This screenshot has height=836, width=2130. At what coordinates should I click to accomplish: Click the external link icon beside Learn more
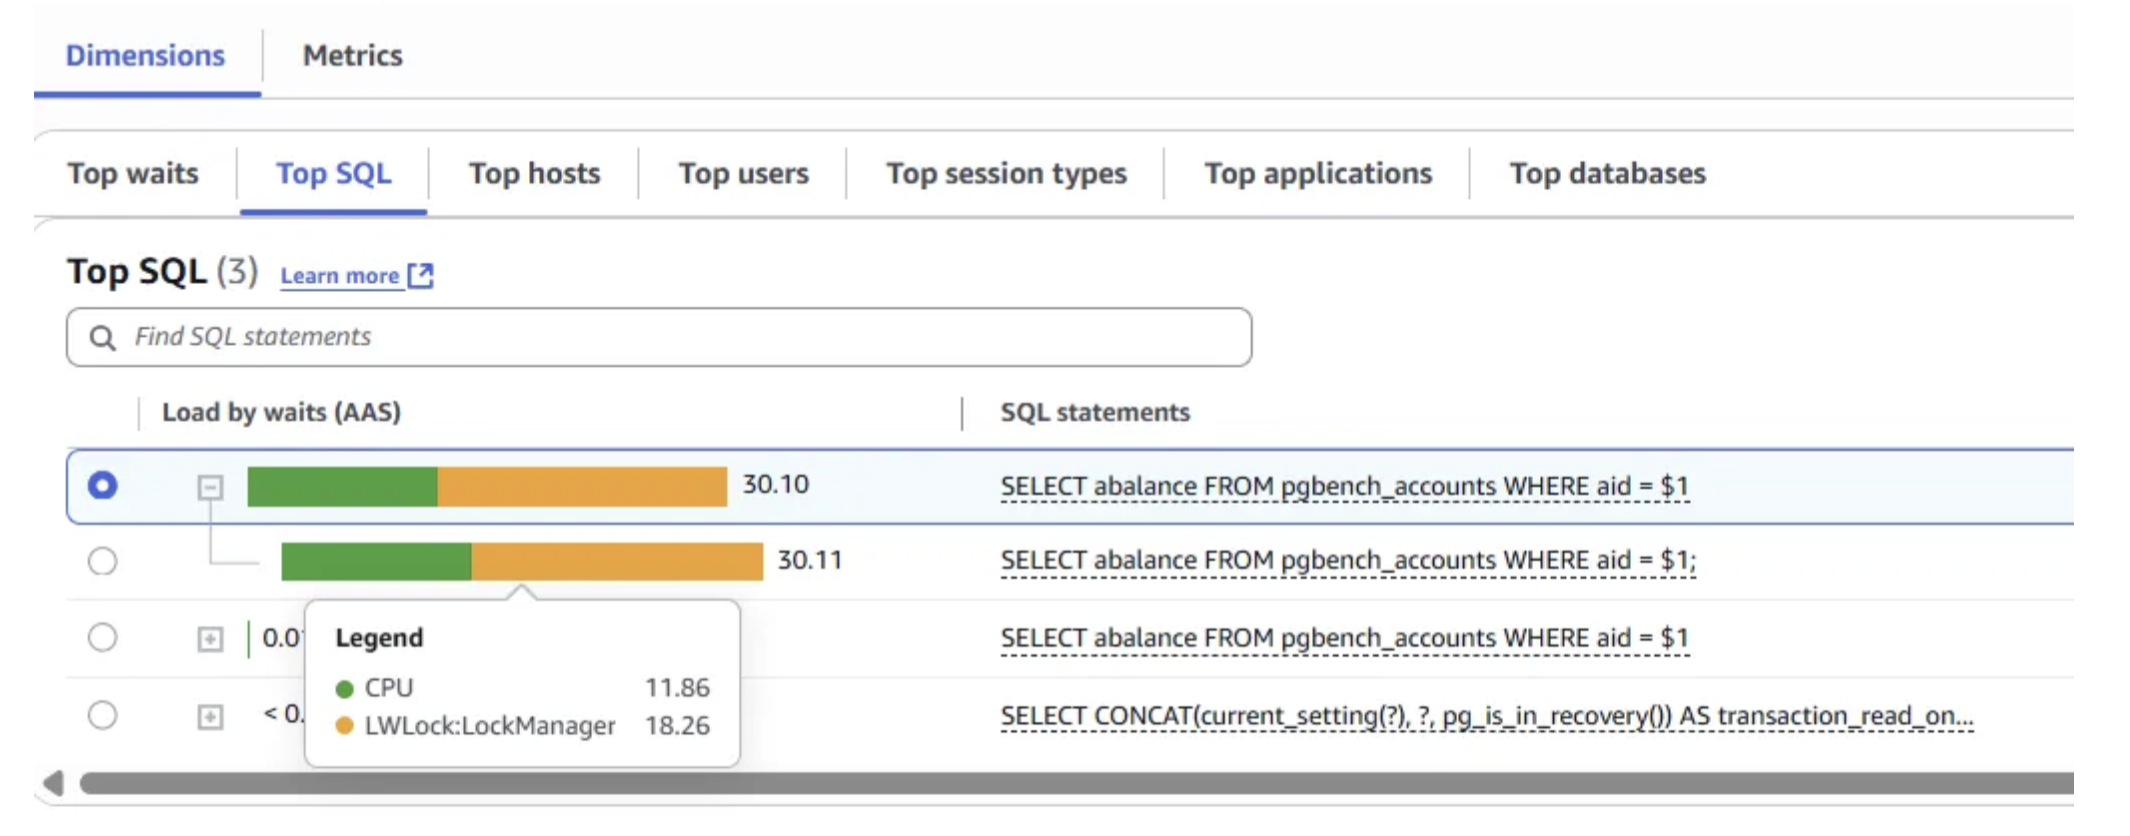(x=421, y=275)
